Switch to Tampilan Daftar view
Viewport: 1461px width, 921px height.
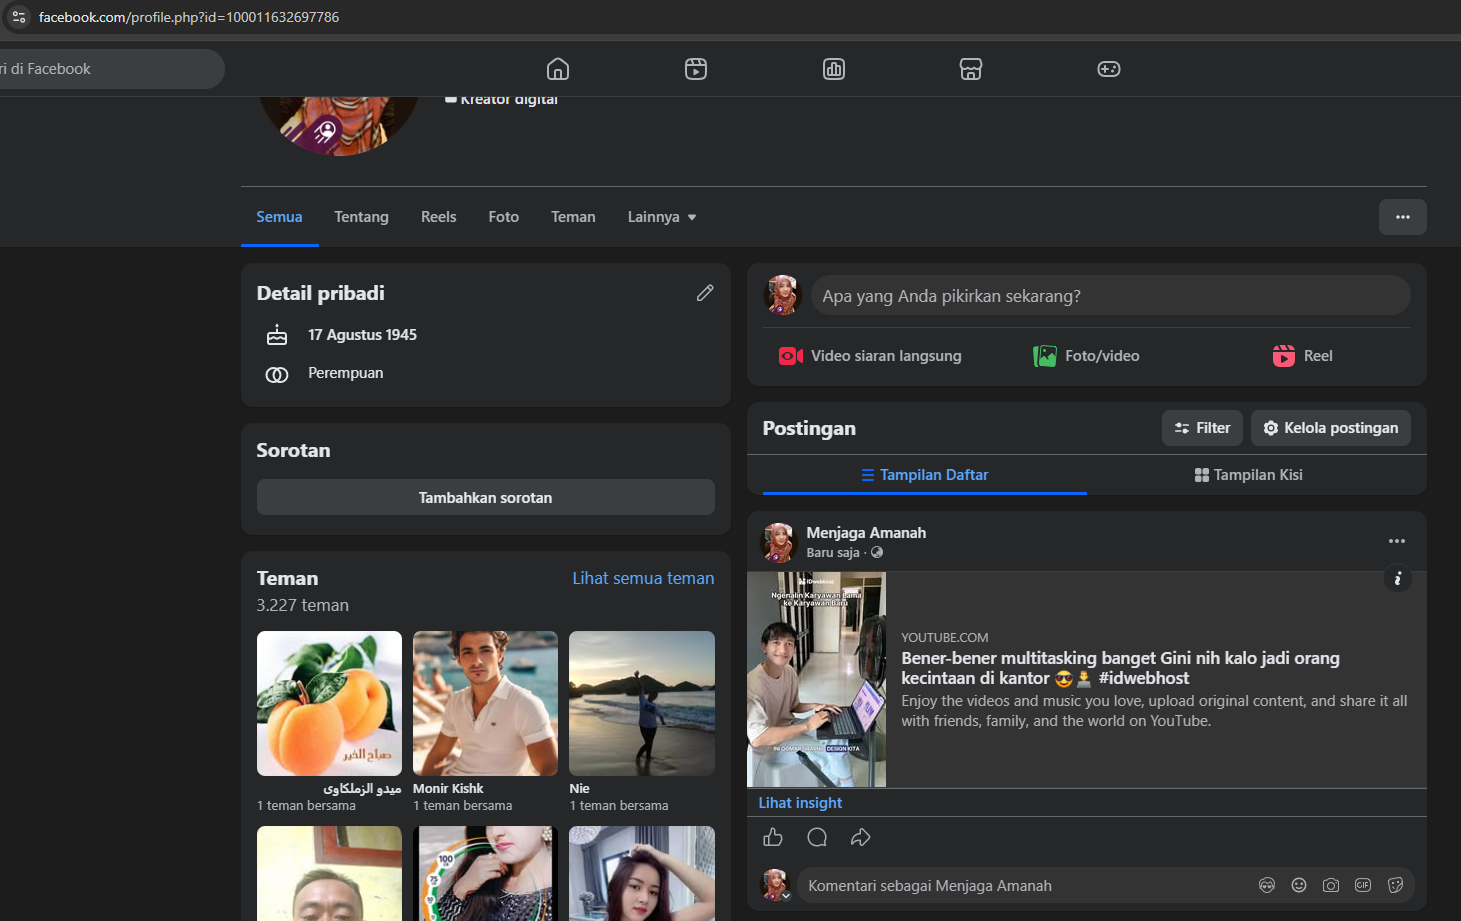point(925,475)
